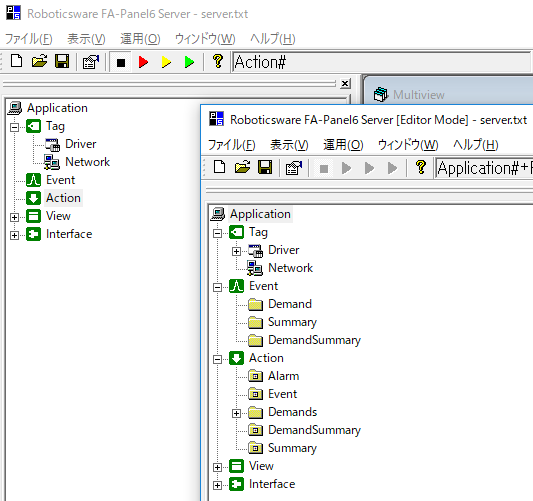Open ウィンドウ(W) menu in Editor Mode window

408,145
